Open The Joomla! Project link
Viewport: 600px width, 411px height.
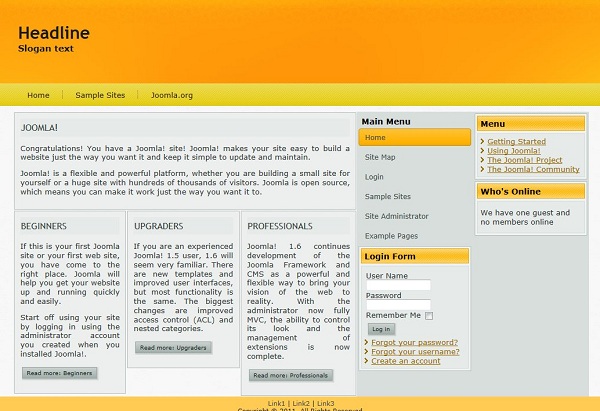tap(525, 160)
